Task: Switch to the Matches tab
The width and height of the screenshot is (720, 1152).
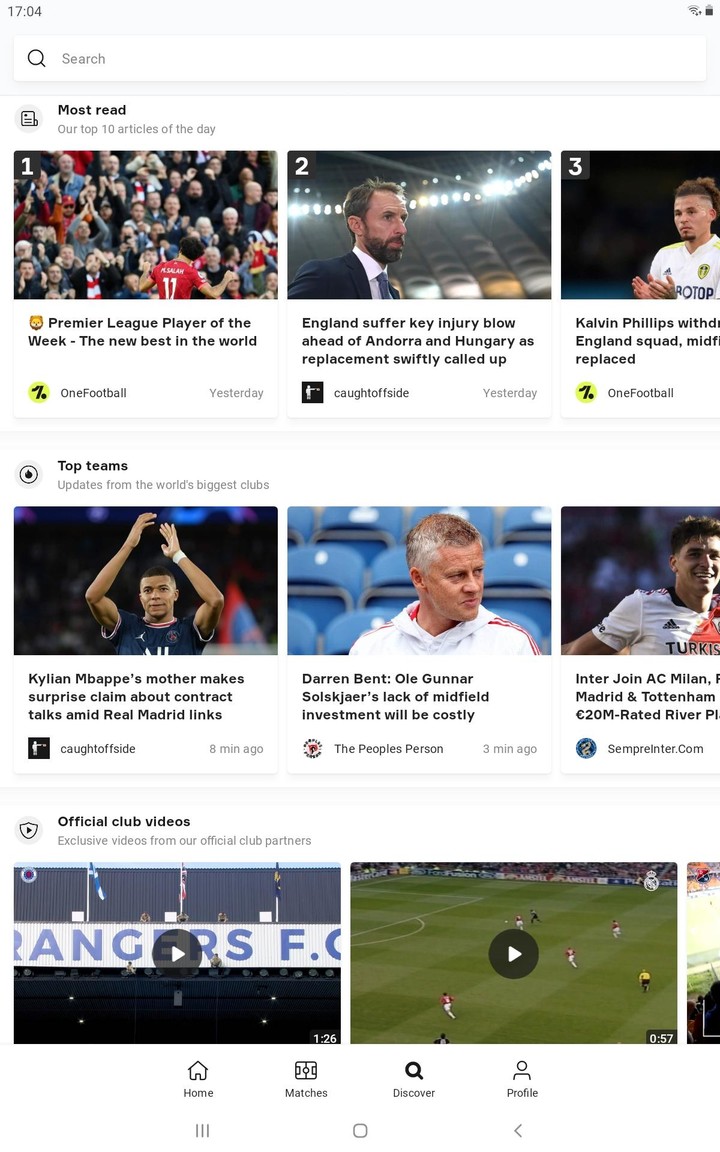Action: [306, 1079]
